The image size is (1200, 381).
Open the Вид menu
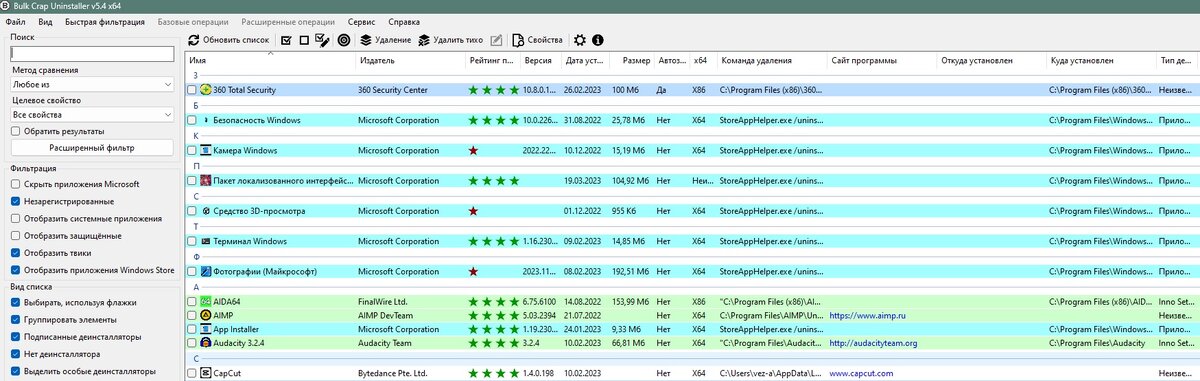45,21
